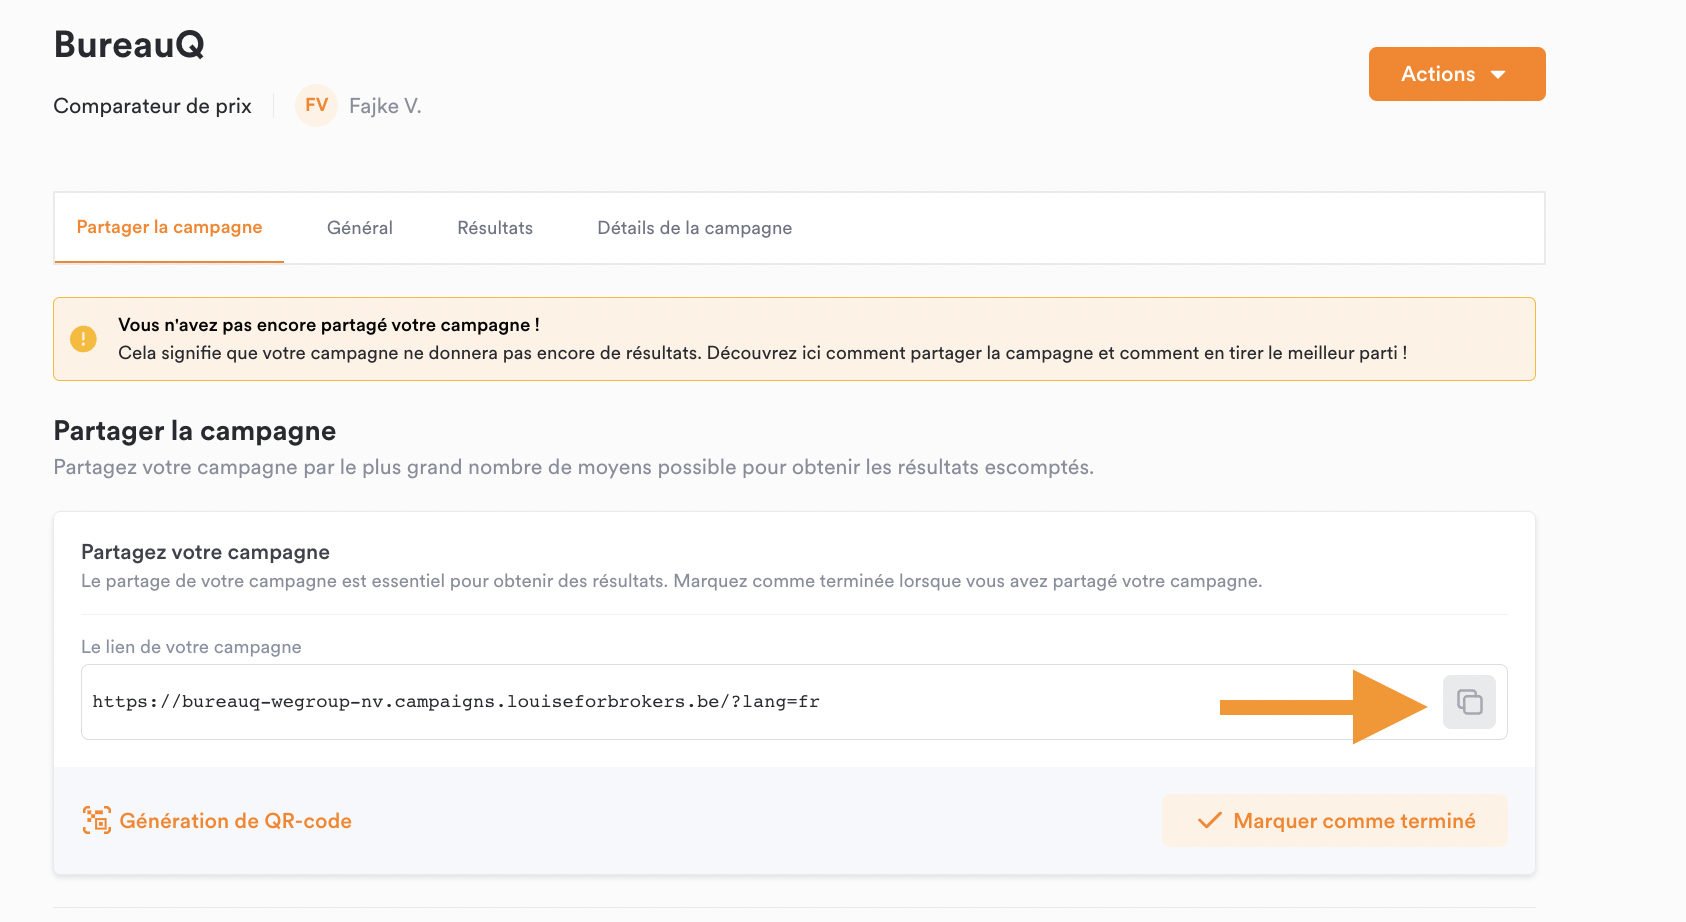Click the 'Partagez votre campagne par le plus grand' subtitle
This screenshot has width=1686, height=922.
573,467
